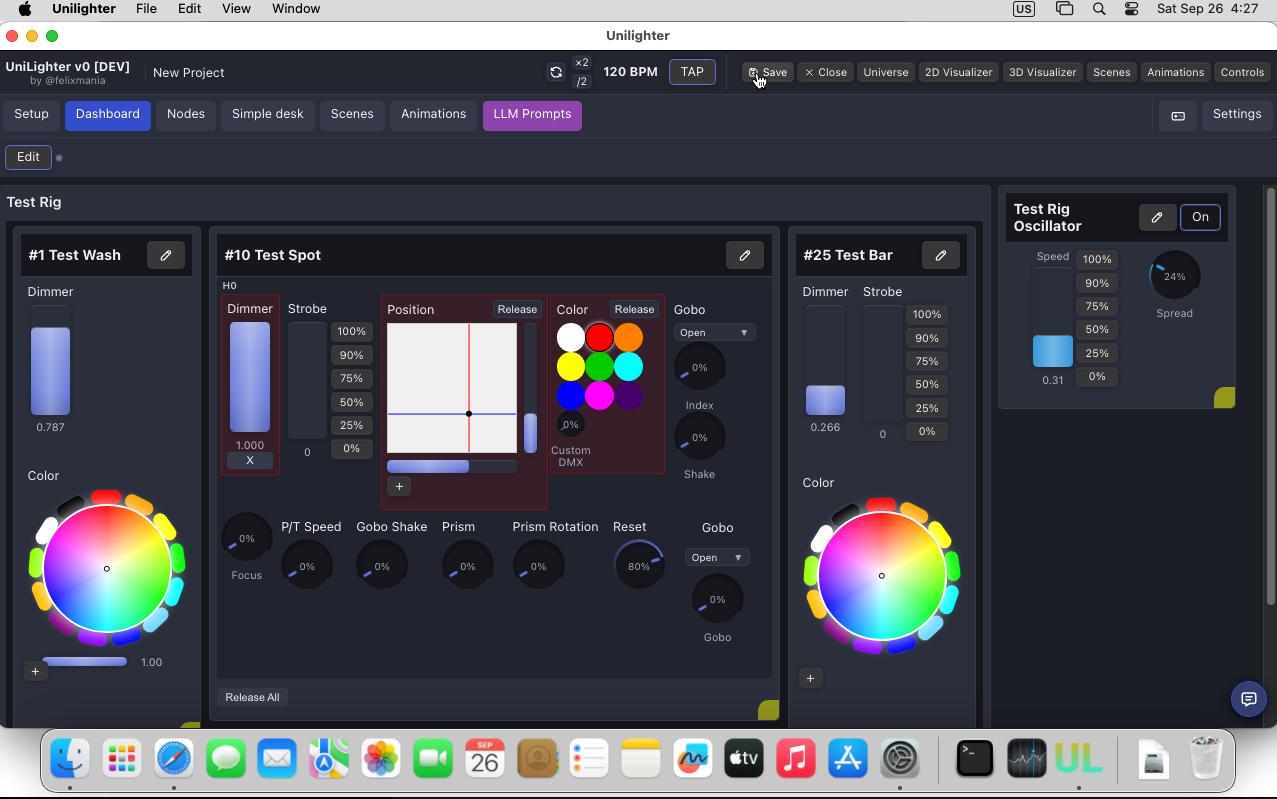
Task: Click Release All for Test Spot
Action: (x=252, y=697)
